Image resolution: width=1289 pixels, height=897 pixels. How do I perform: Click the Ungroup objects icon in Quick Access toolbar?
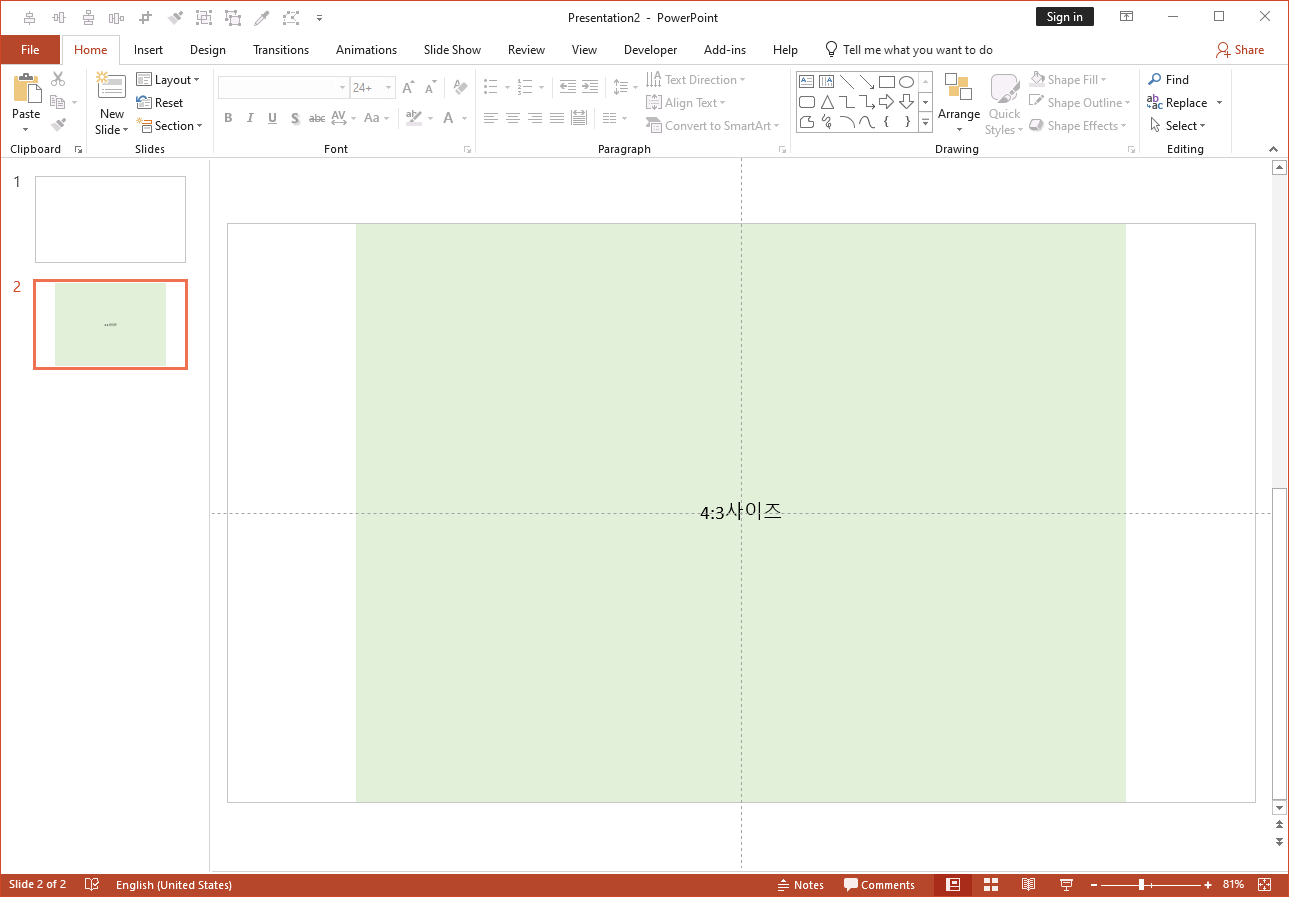[x=233, y=18]
